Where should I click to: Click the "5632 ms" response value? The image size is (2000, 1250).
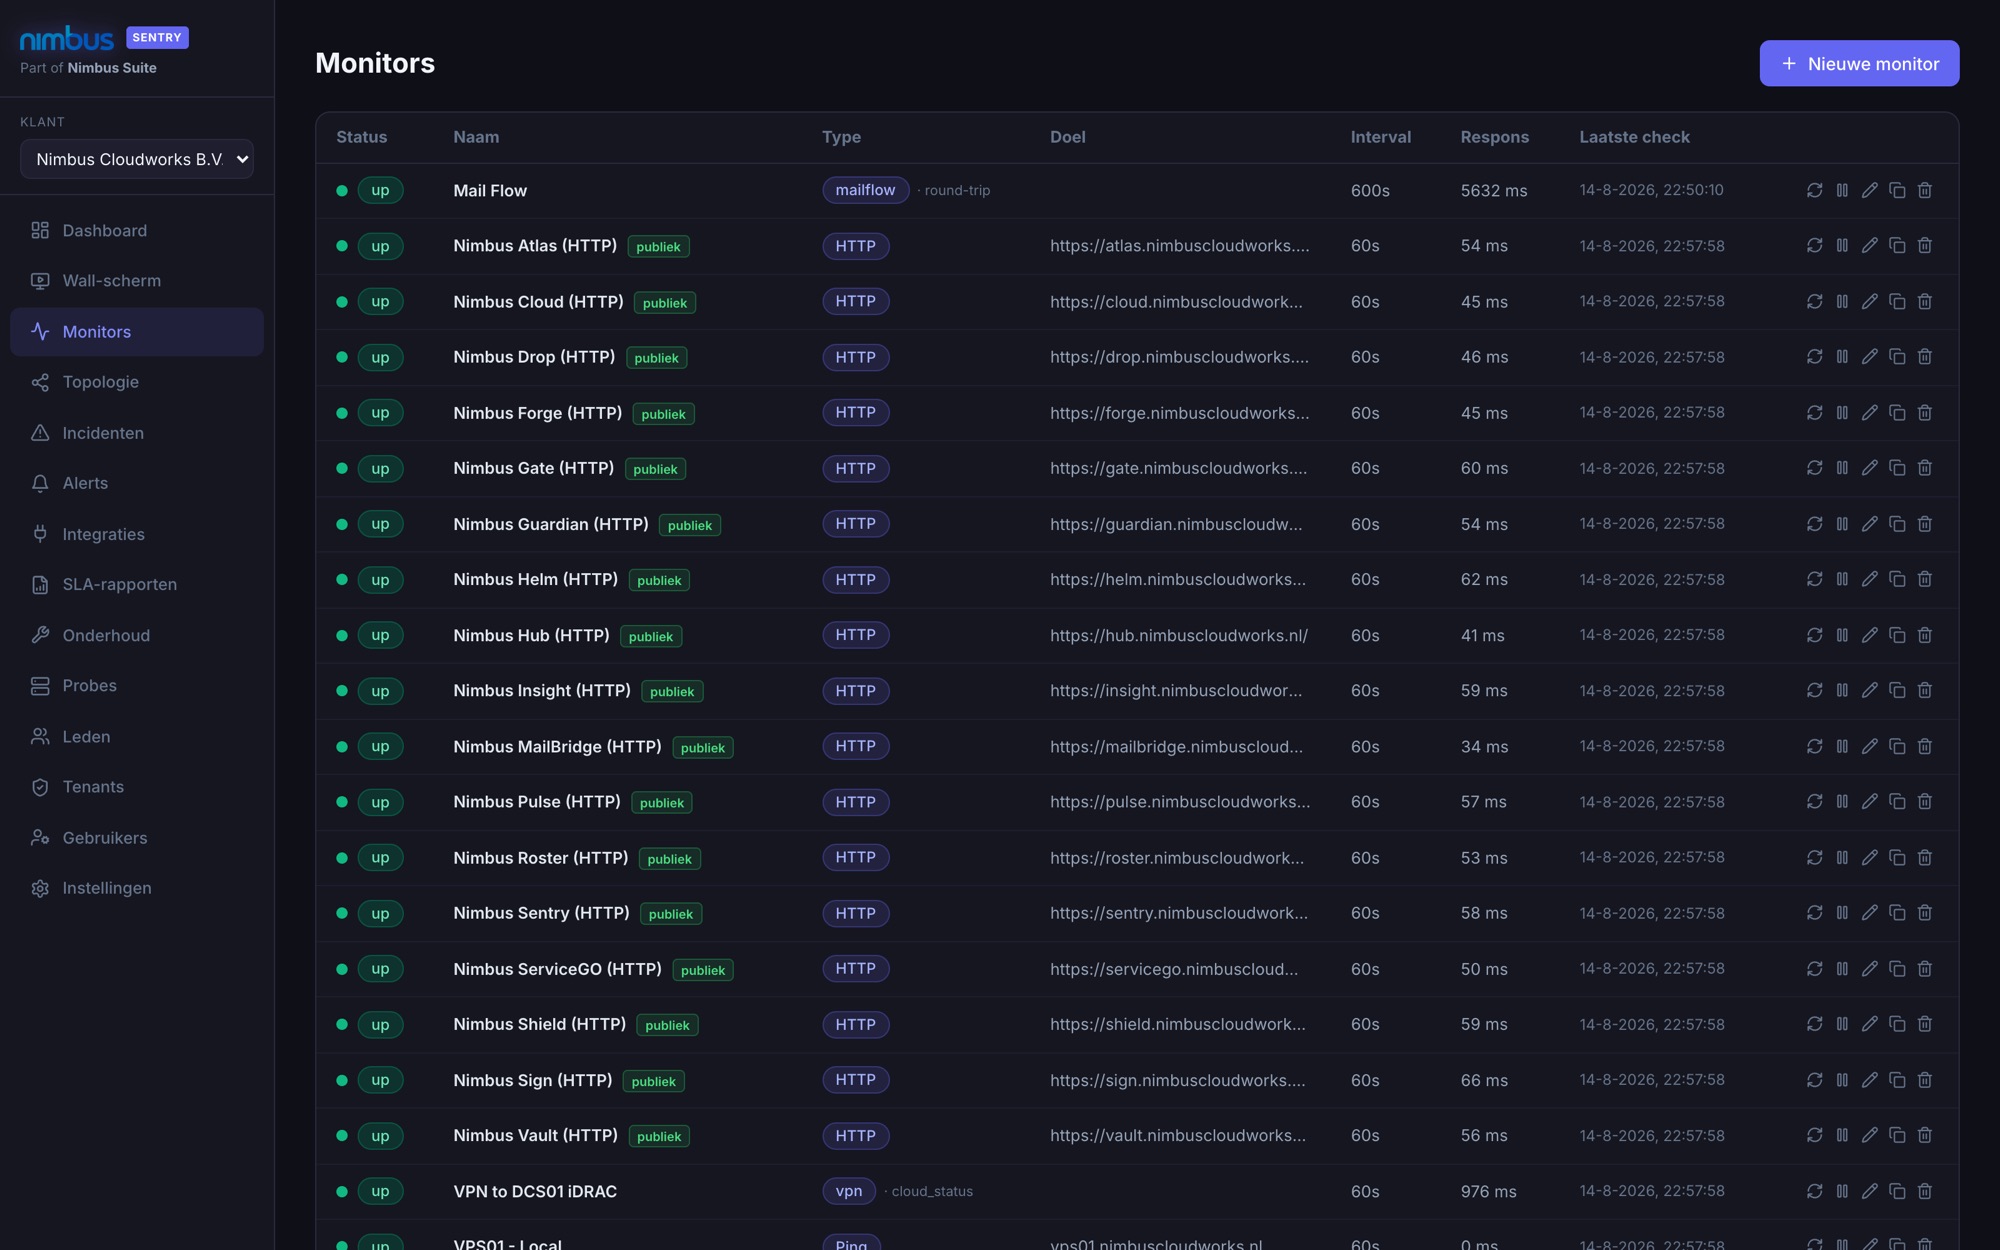click(x=1494, y=191)
